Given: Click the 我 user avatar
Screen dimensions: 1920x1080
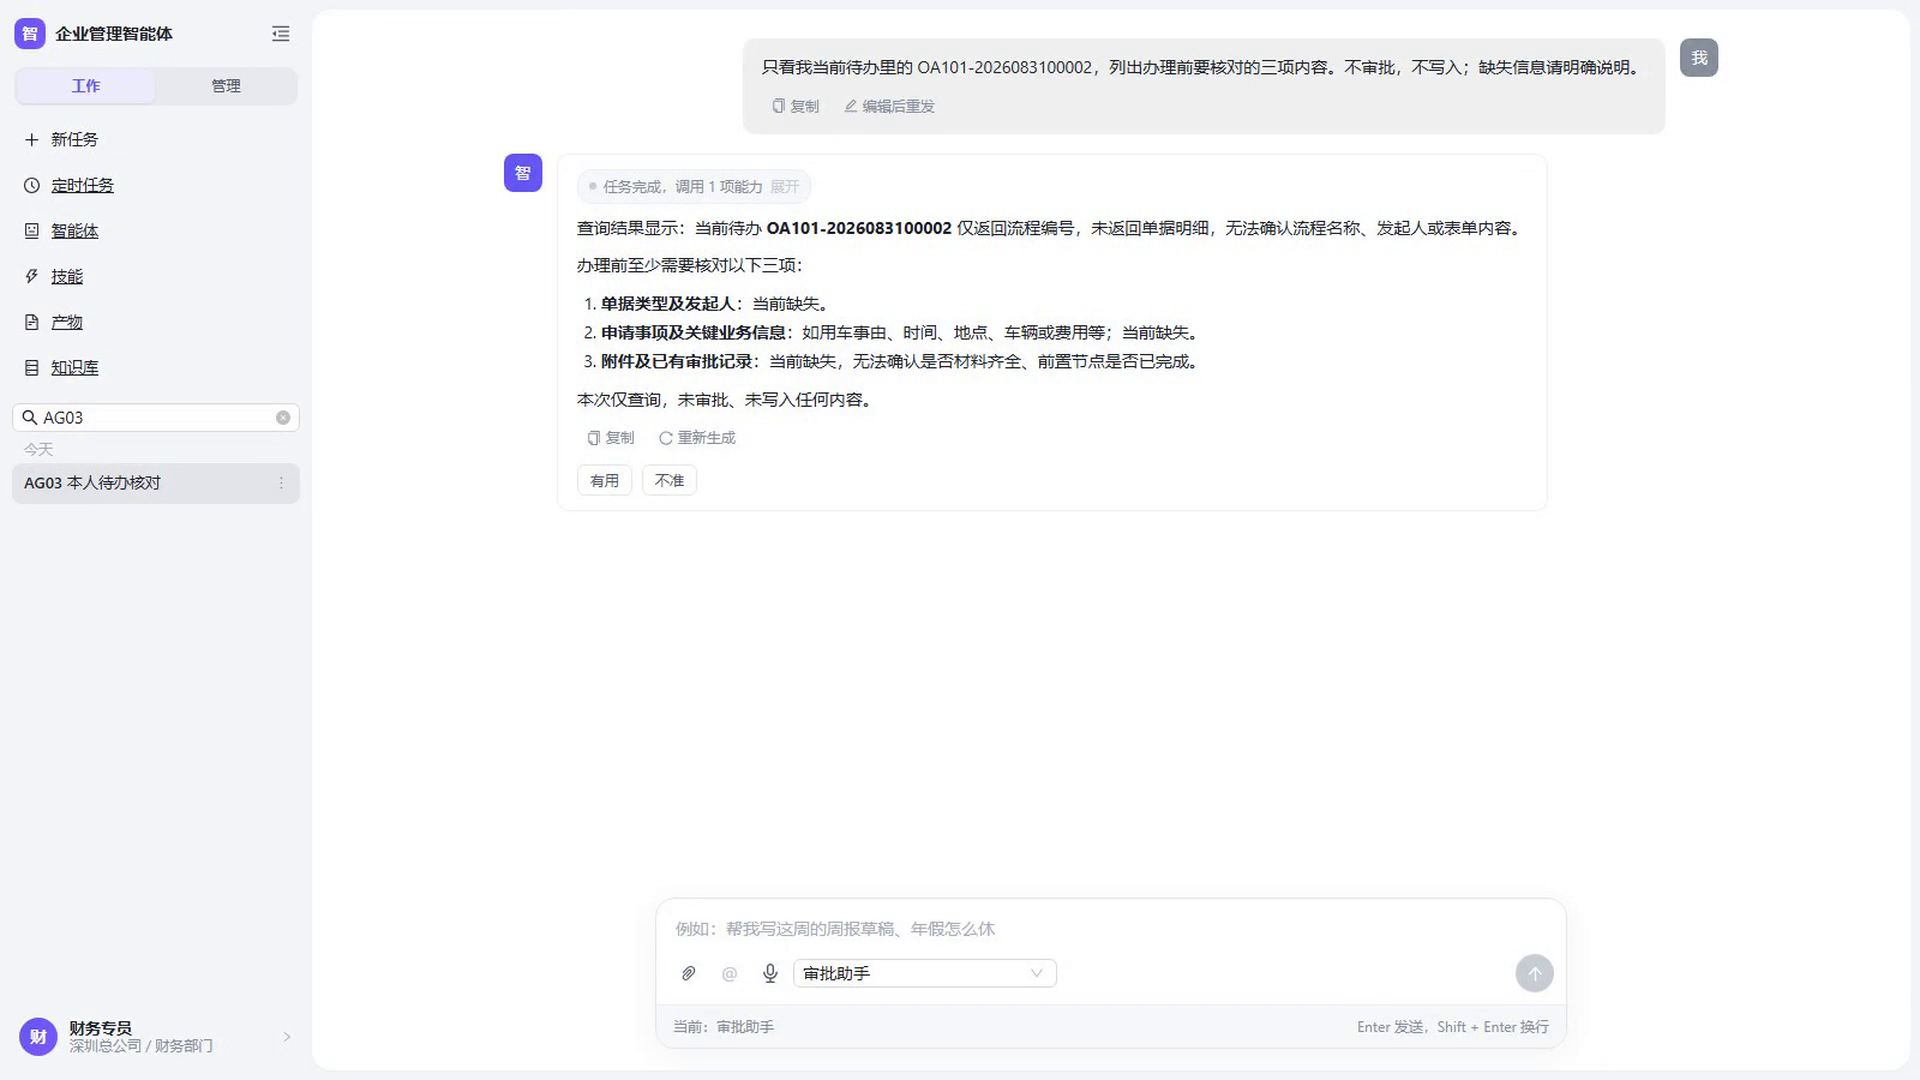Looking at the screenshot, I should click(1699, 58).
